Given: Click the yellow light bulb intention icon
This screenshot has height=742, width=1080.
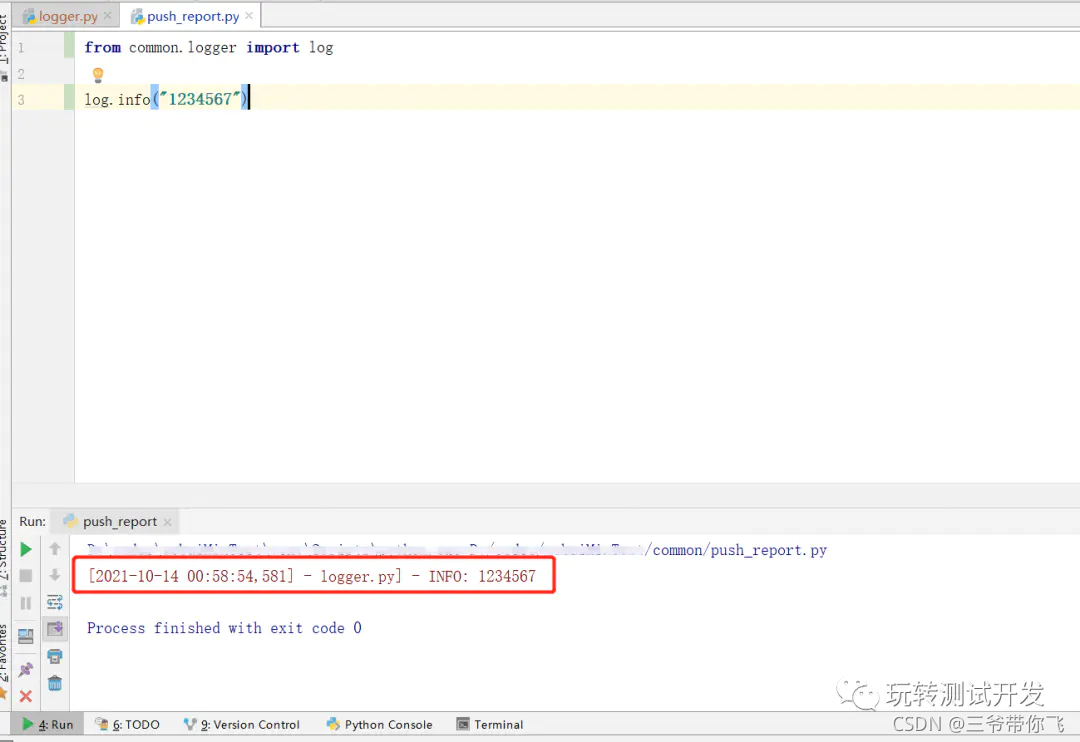Looking at the screenshot, I should click(x=98, y=74).
